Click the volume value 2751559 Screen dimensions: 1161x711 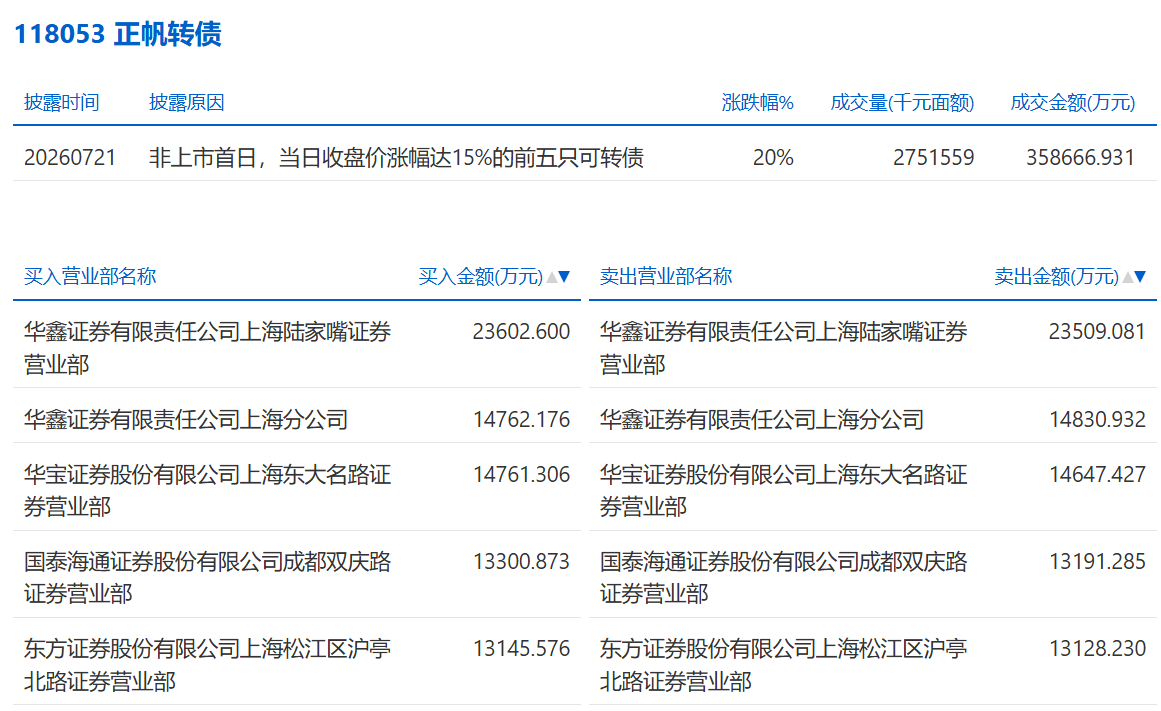click(x=933, y=157)
